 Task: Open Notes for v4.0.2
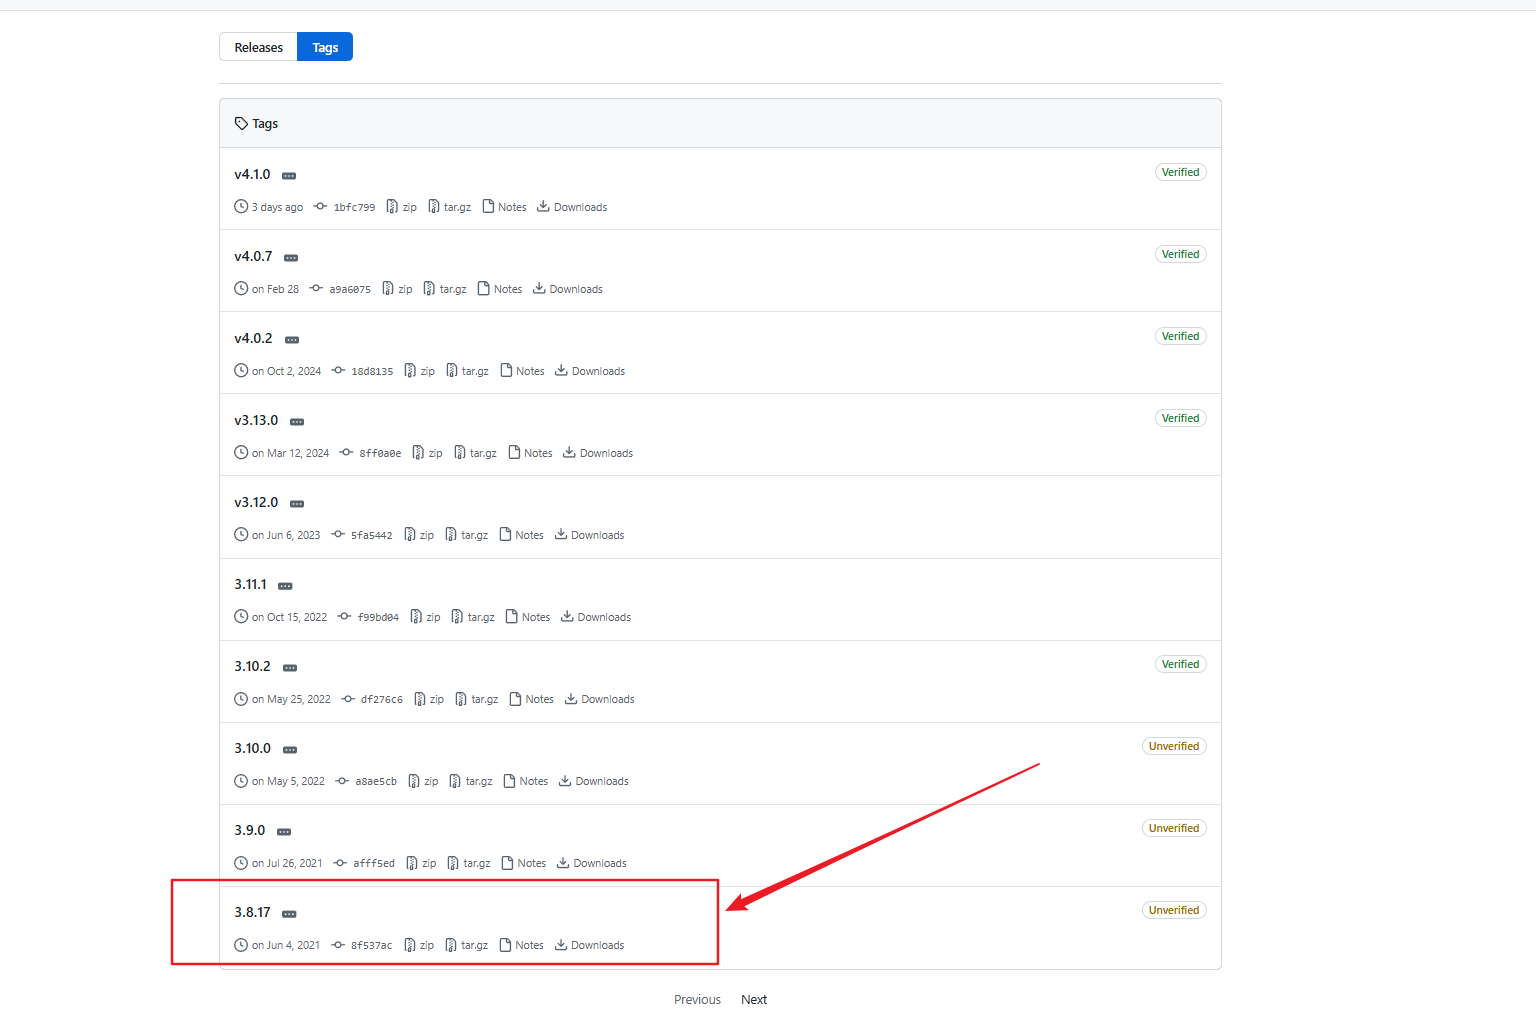(523, 371)
